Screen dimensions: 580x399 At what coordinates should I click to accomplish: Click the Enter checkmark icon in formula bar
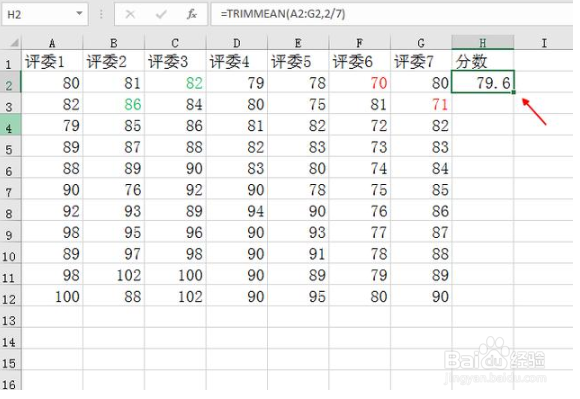161,14
